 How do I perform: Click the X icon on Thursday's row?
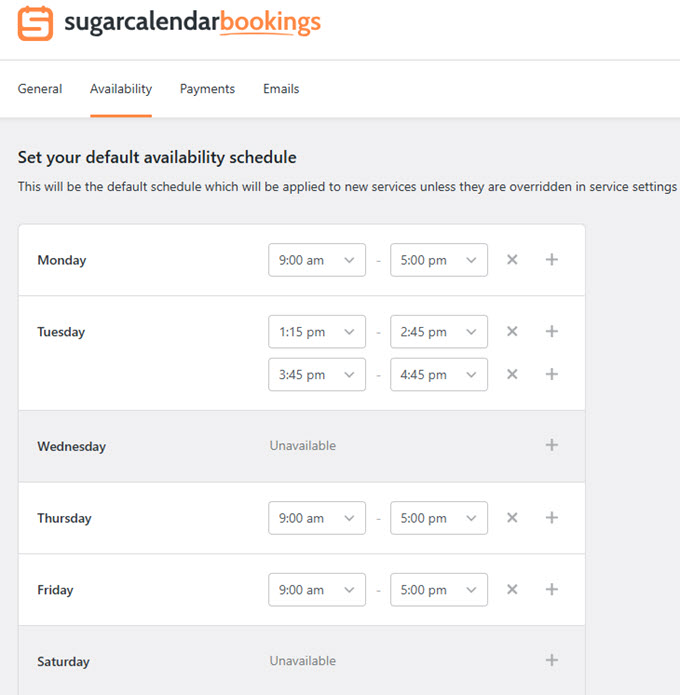coord(512,518)
